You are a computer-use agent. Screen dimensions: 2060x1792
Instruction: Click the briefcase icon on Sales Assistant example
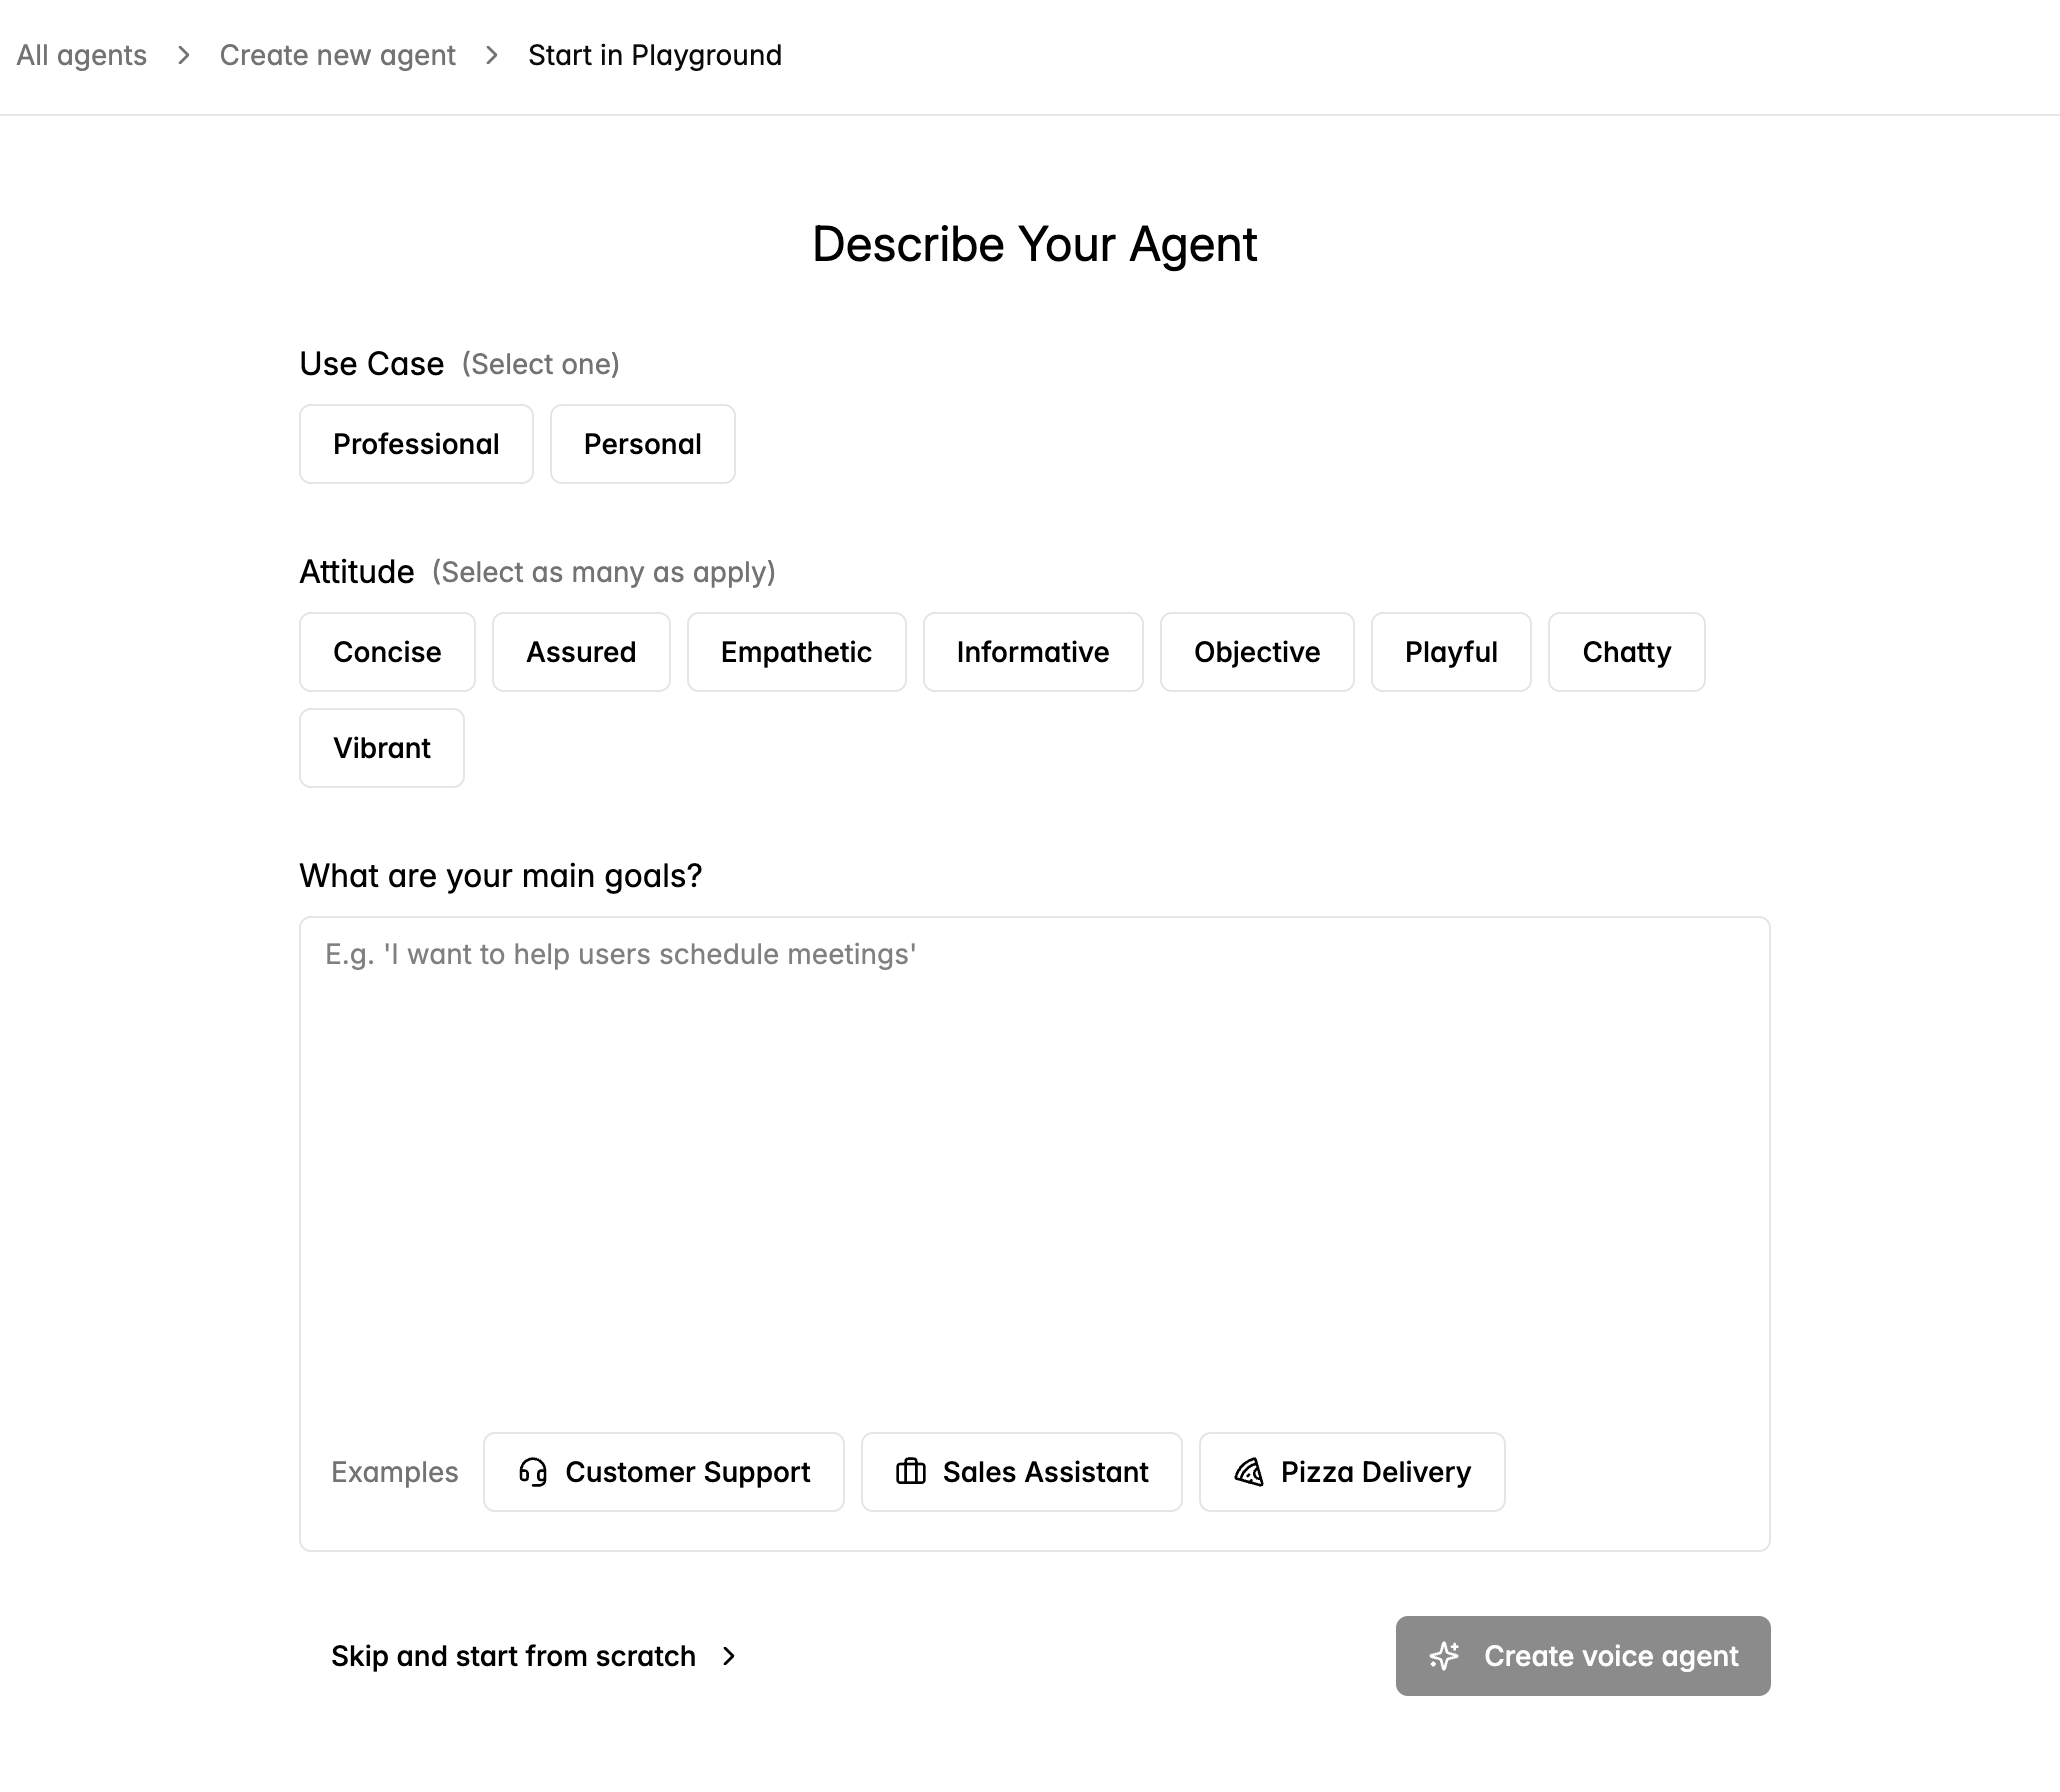tap(911, 1471)
